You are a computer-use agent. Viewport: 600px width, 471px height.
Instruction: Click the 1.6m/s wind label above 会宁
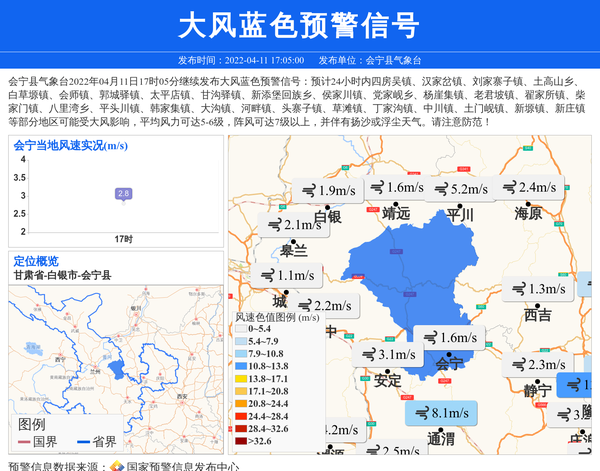click(x=449, y=337)
